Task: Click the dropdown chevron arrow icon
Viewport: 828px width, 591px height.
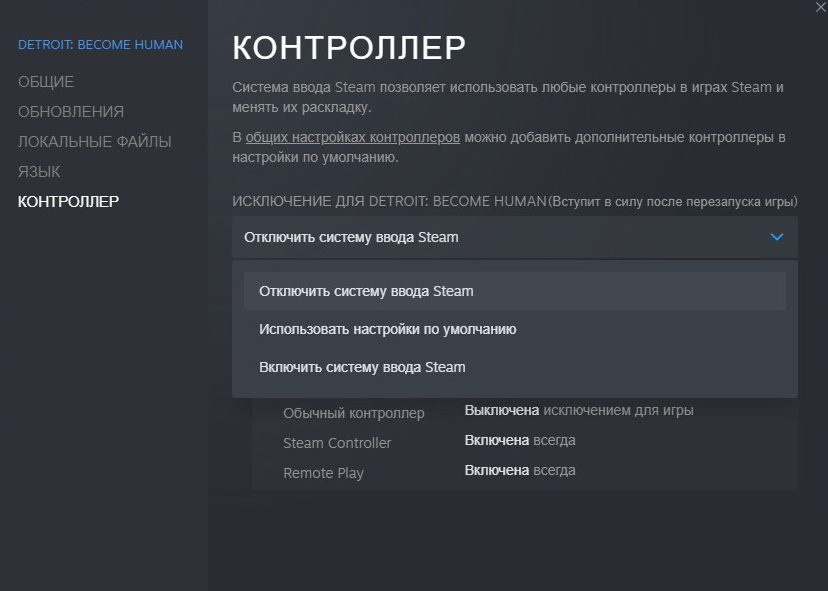Action: [777, 237]
